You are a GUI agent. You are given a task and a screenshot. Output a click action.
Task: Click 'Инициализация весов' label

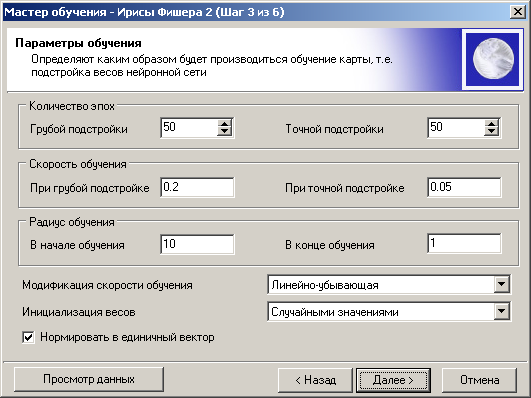[x=79, y=312]
